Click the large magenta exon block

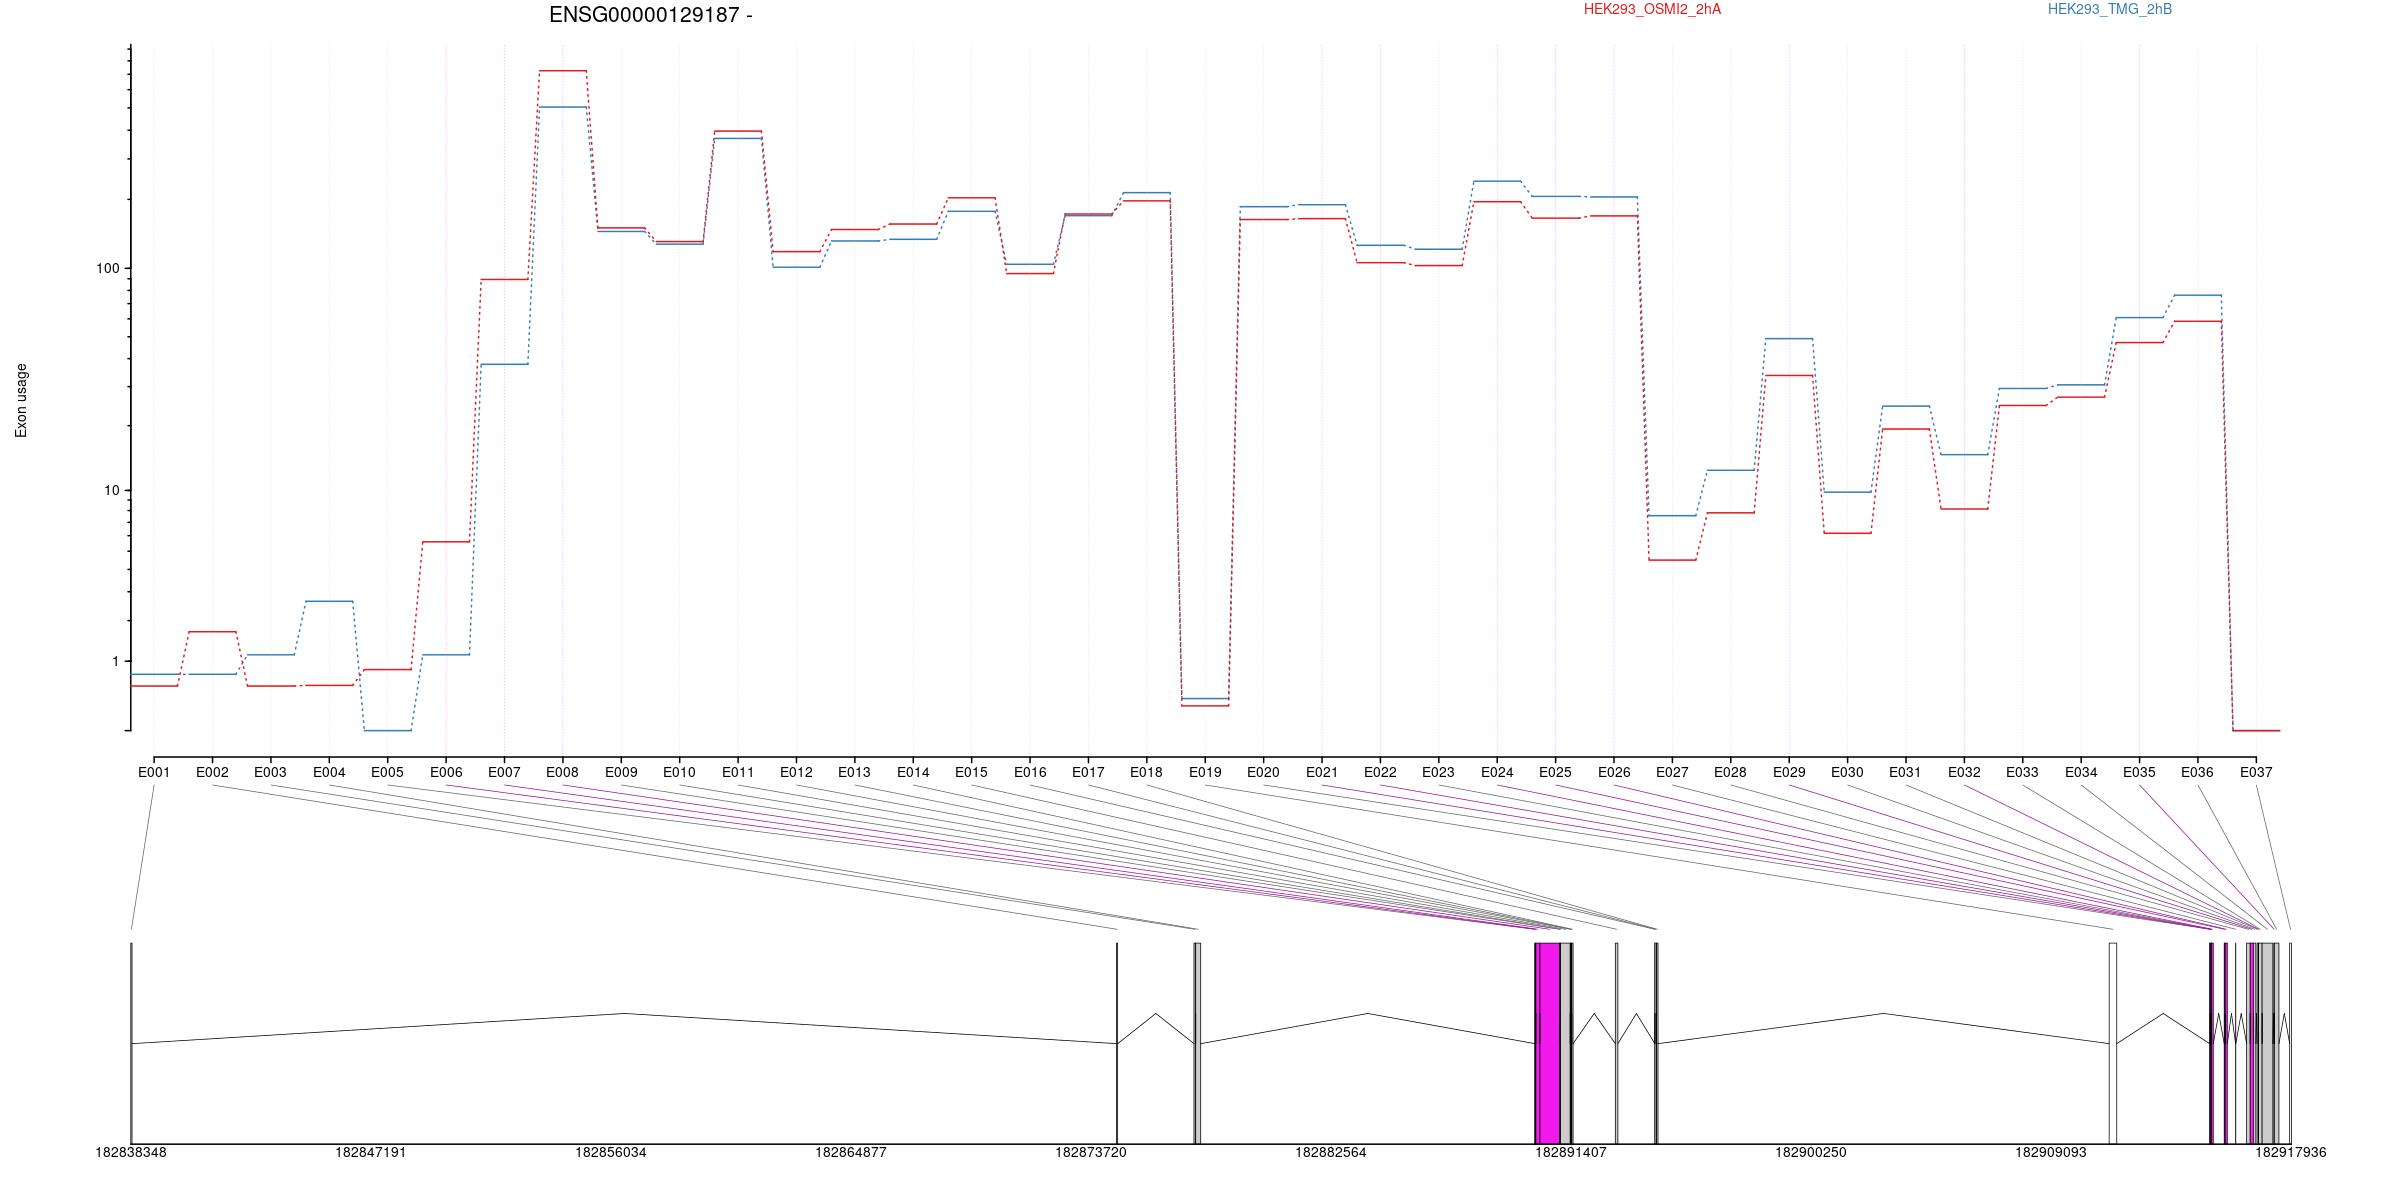point(1548,1043)
